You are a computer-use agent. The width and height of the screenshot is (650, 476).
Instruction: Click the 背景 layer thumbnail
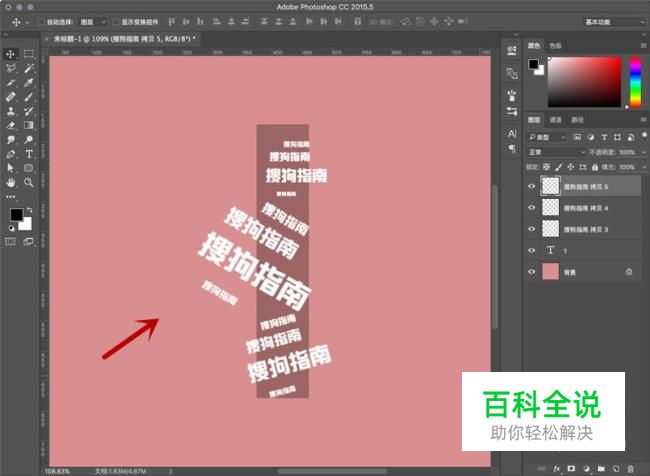point(551,272)
